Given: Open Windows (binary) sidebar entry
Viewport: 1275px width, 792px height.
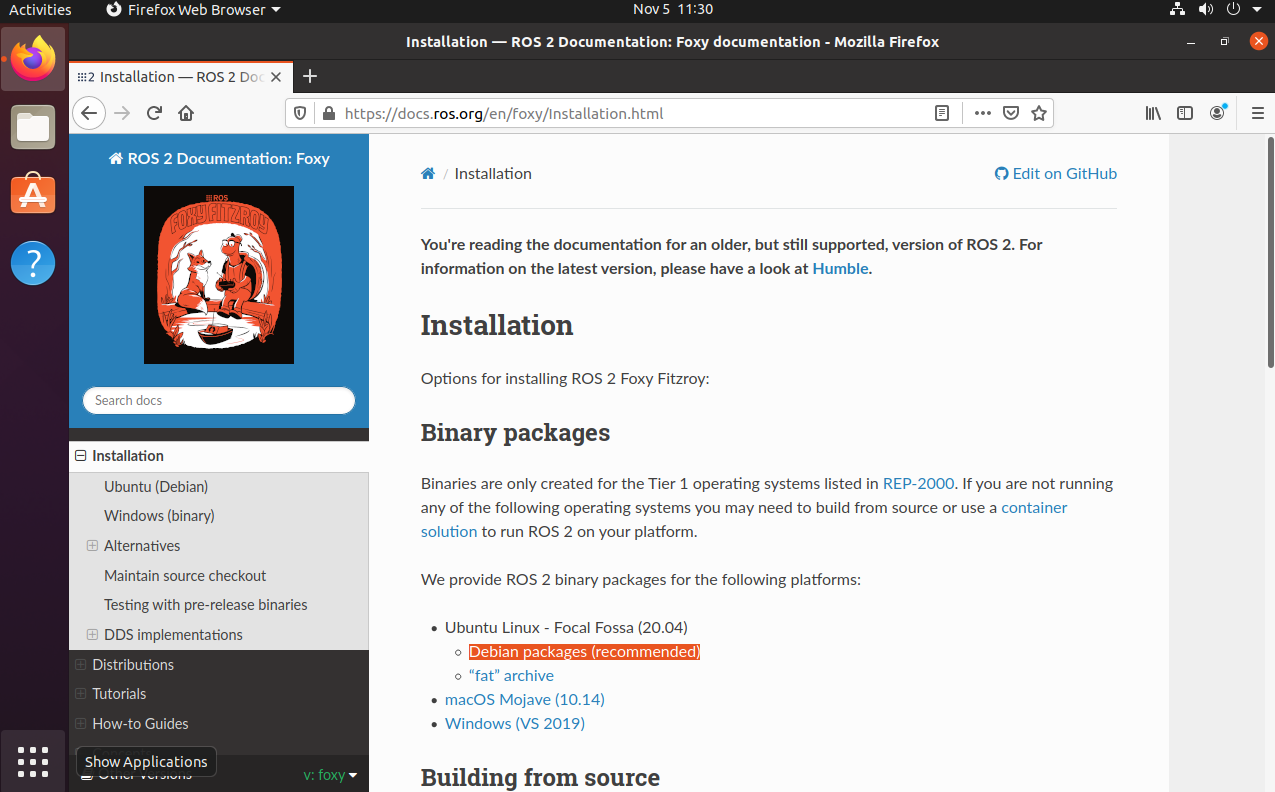Looking at the screenshot, I should (x=159, y=515).
